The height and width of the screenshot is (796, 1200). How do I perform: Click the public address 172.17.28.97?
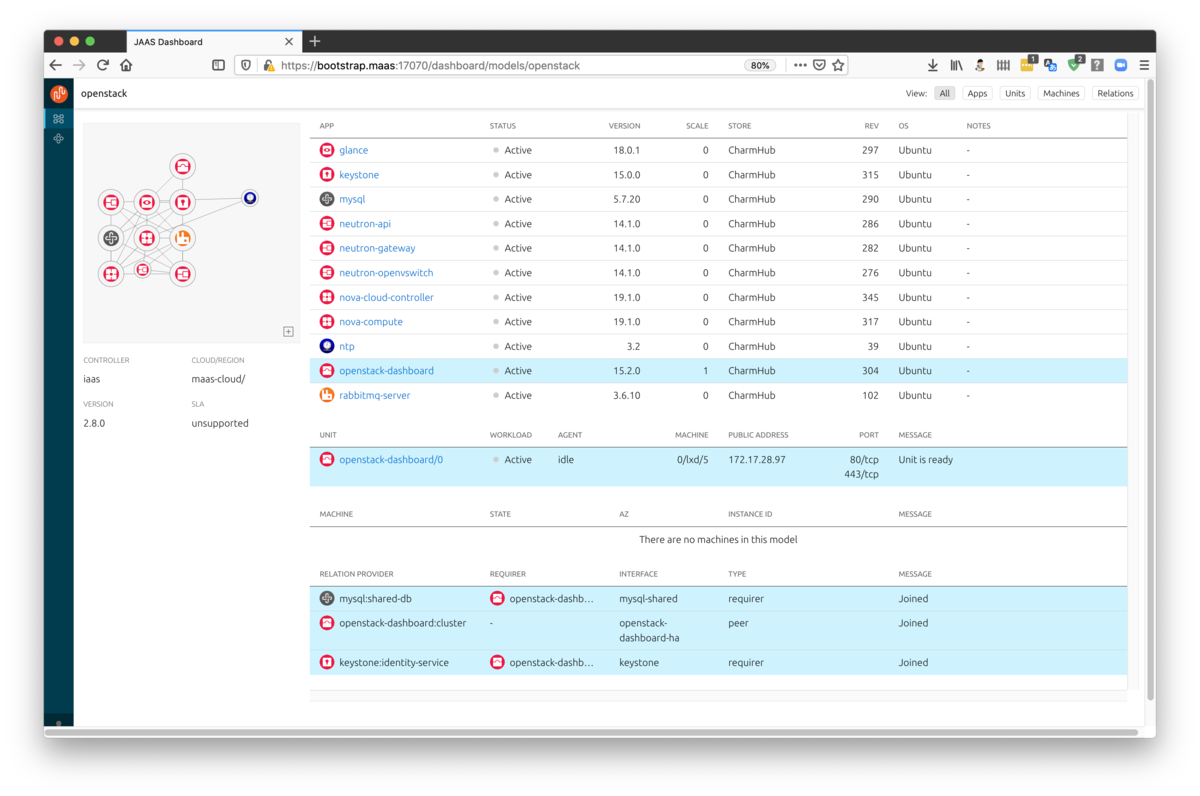[x=756, y=460]
